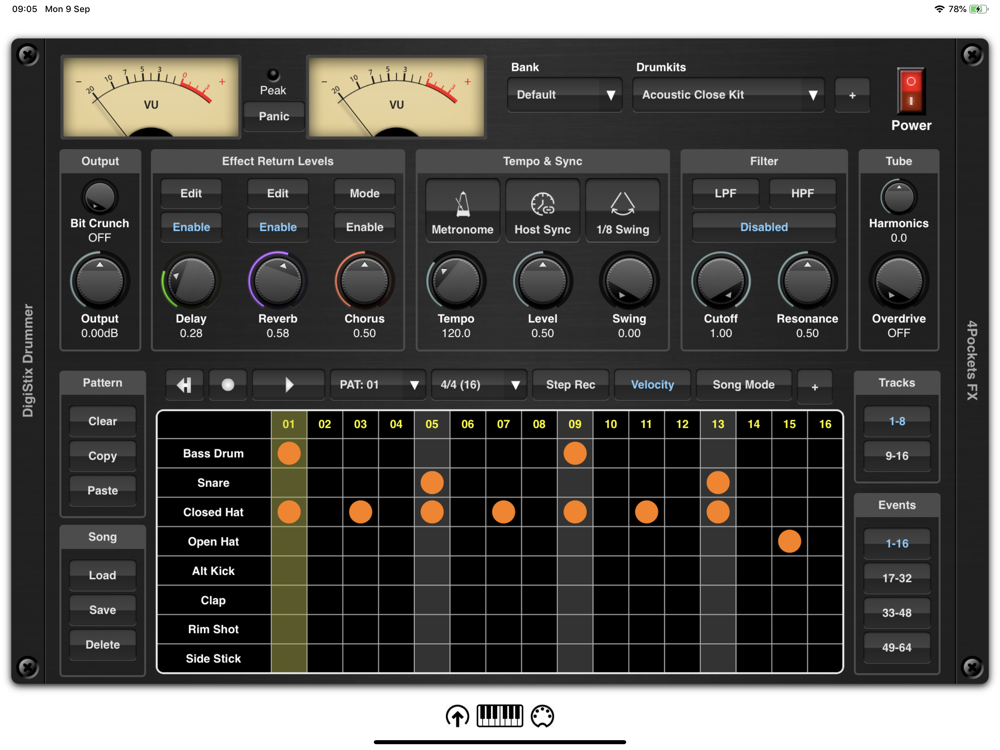Toggle the Reverb Enable button
Viewport: 1000px width, 750px height.
(278, 227)
